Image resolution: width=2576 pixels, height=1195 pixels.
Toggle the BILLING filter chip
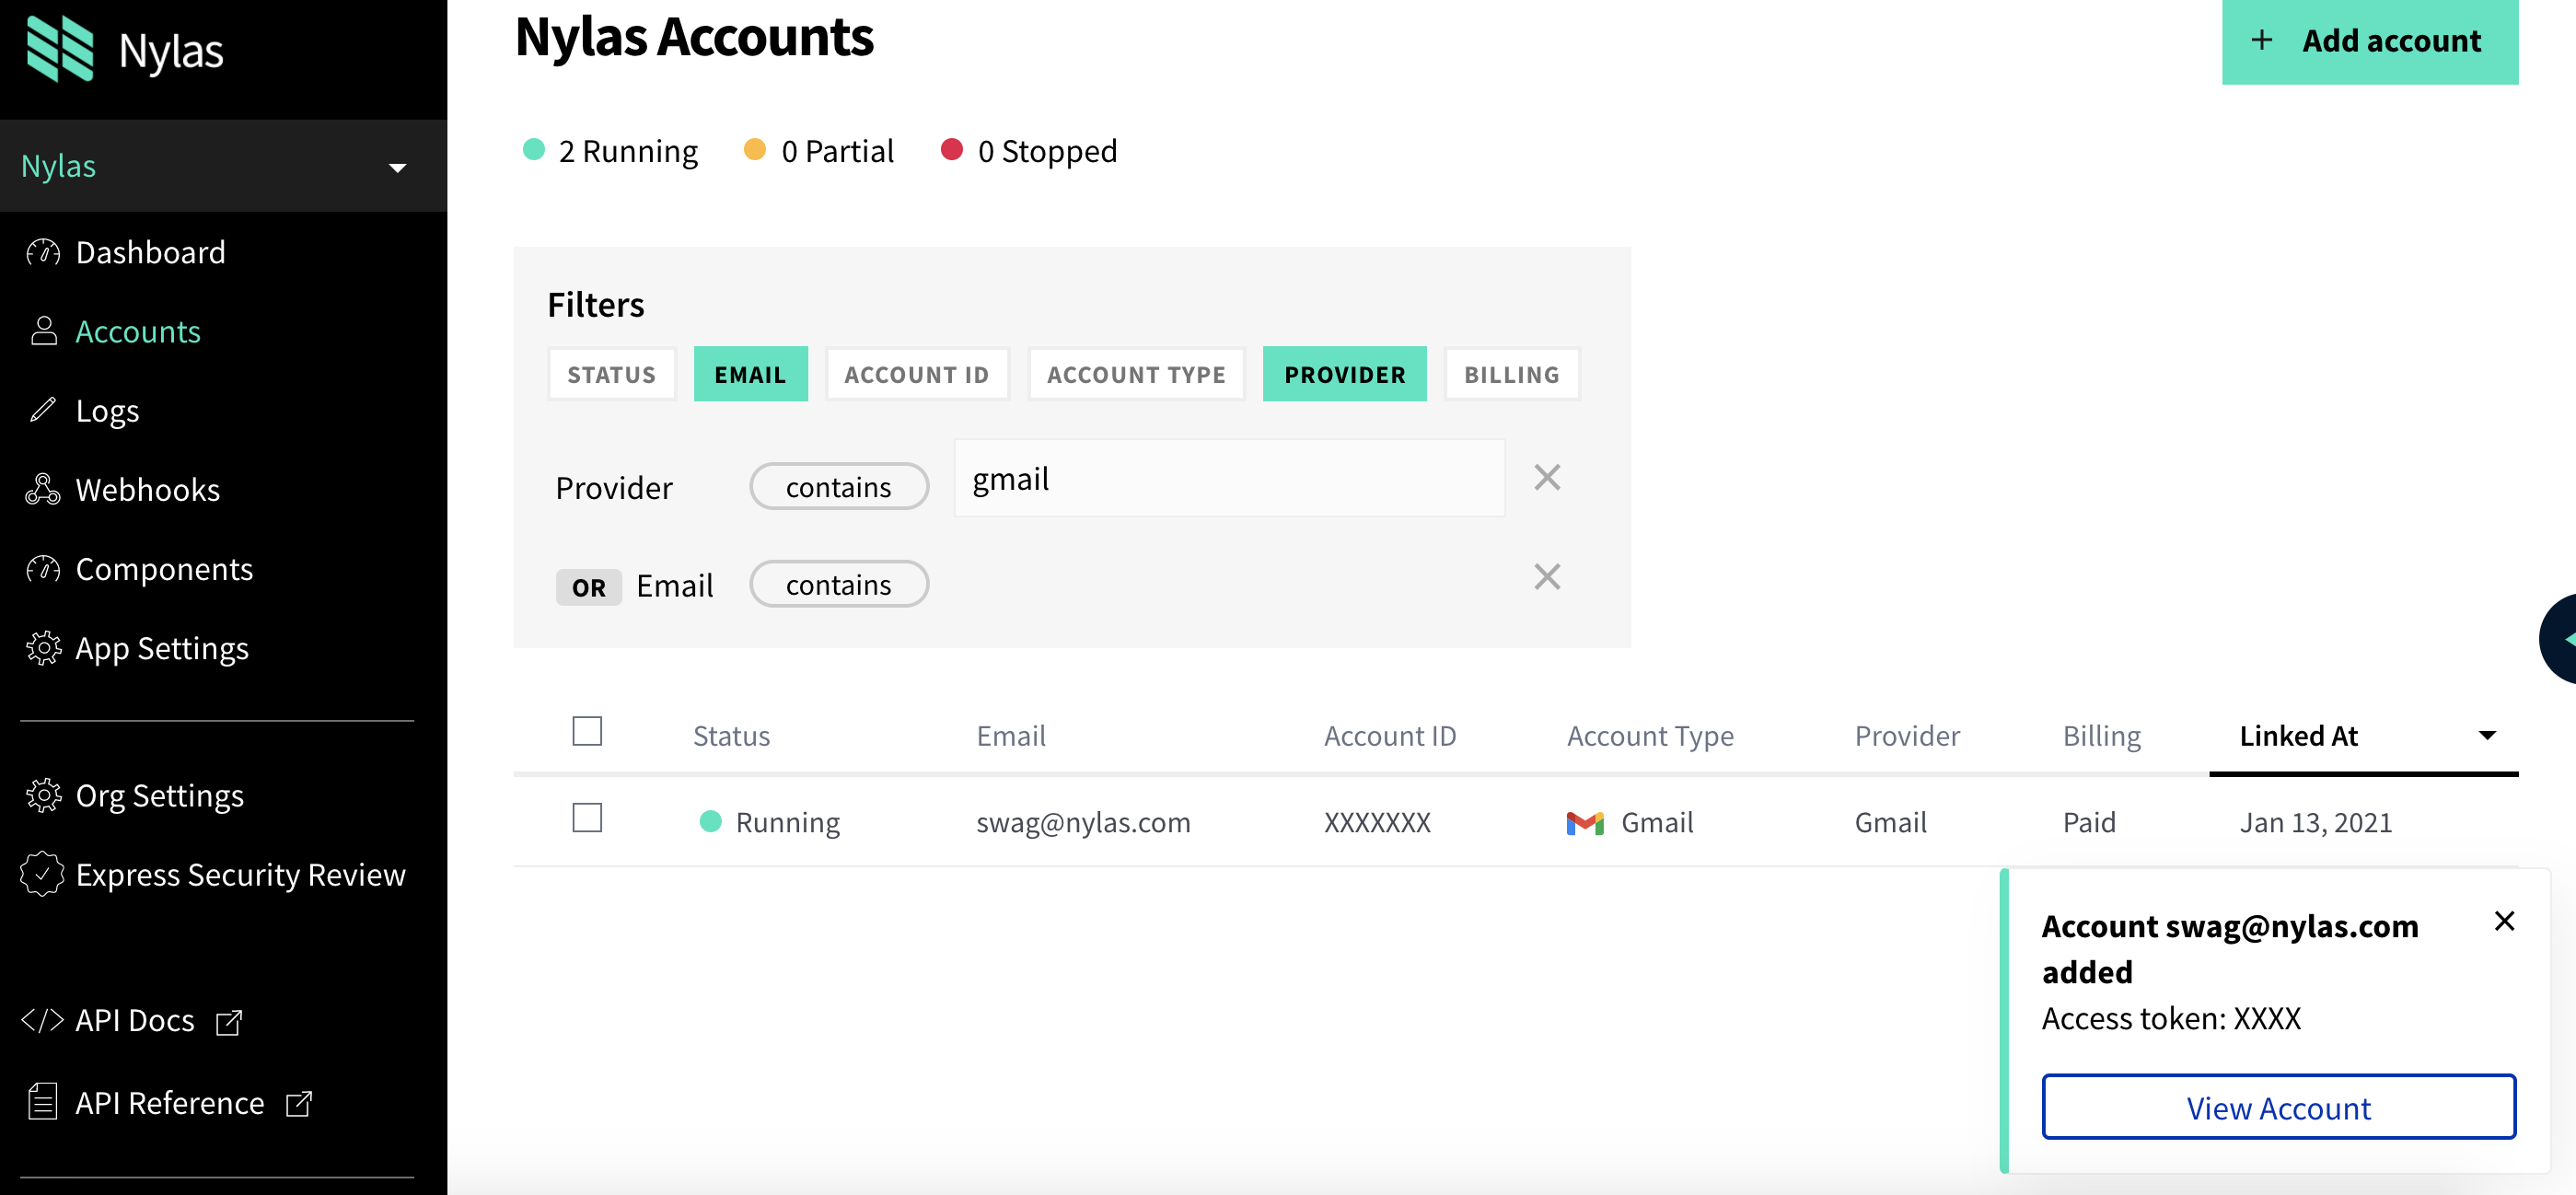1512,374
